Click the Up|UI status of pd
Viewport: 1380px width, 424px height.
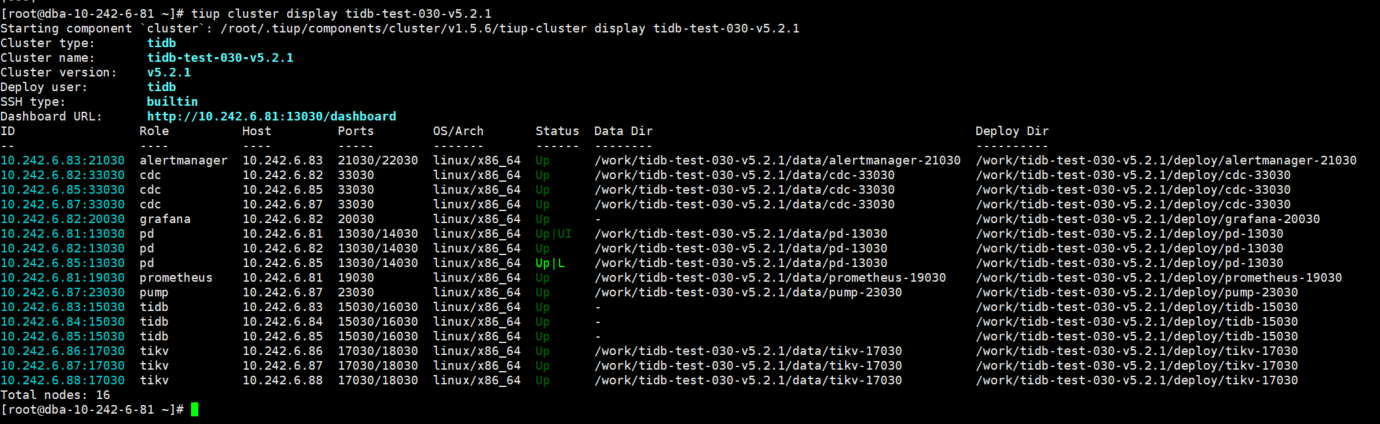[x=554, y=234]
